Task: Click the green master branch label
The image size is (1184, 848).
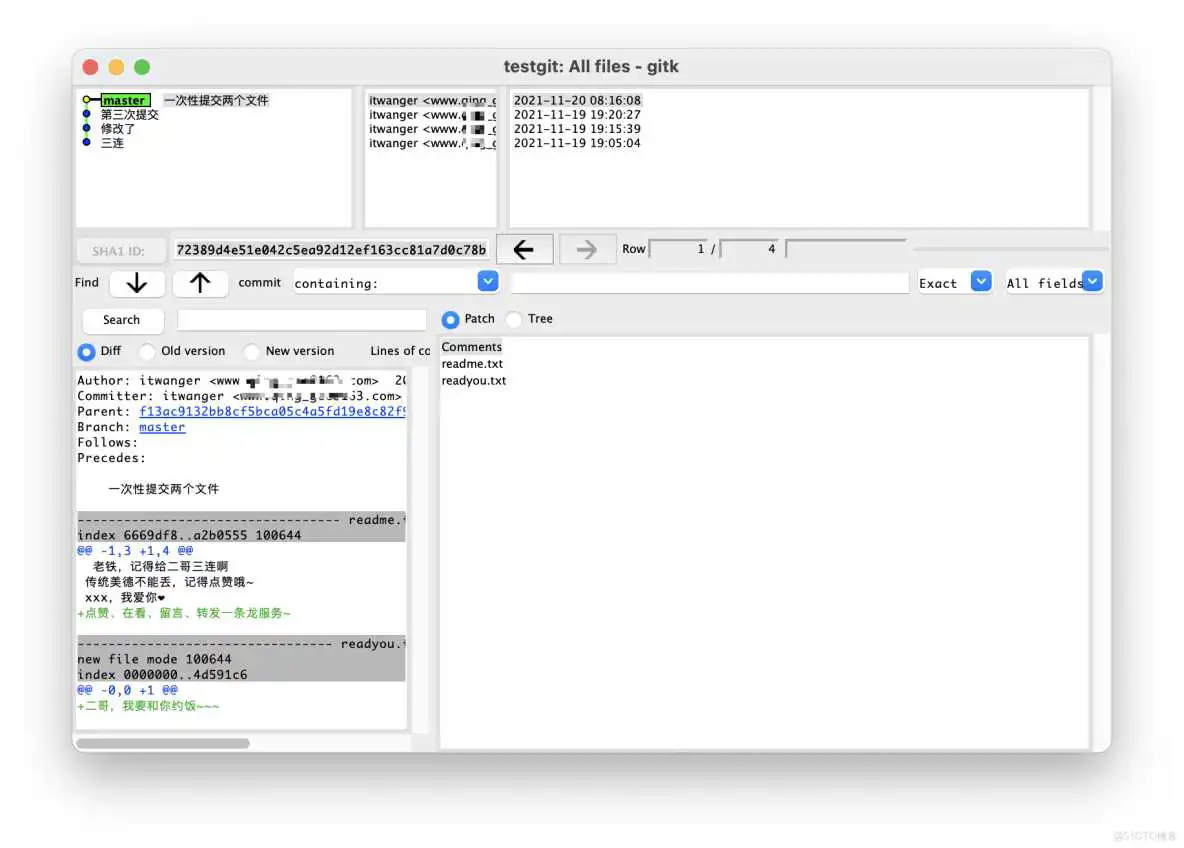Action: pyautogui.click(x=125, y=99)
